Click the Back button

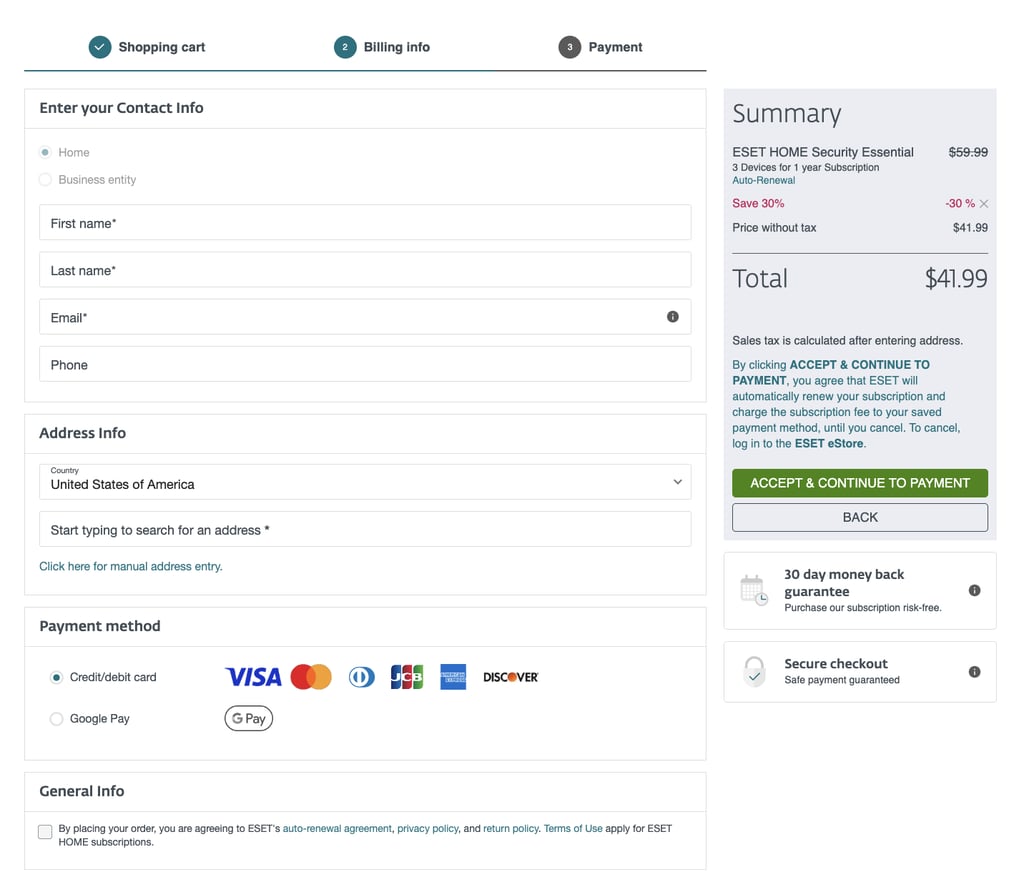click(859, 517)
